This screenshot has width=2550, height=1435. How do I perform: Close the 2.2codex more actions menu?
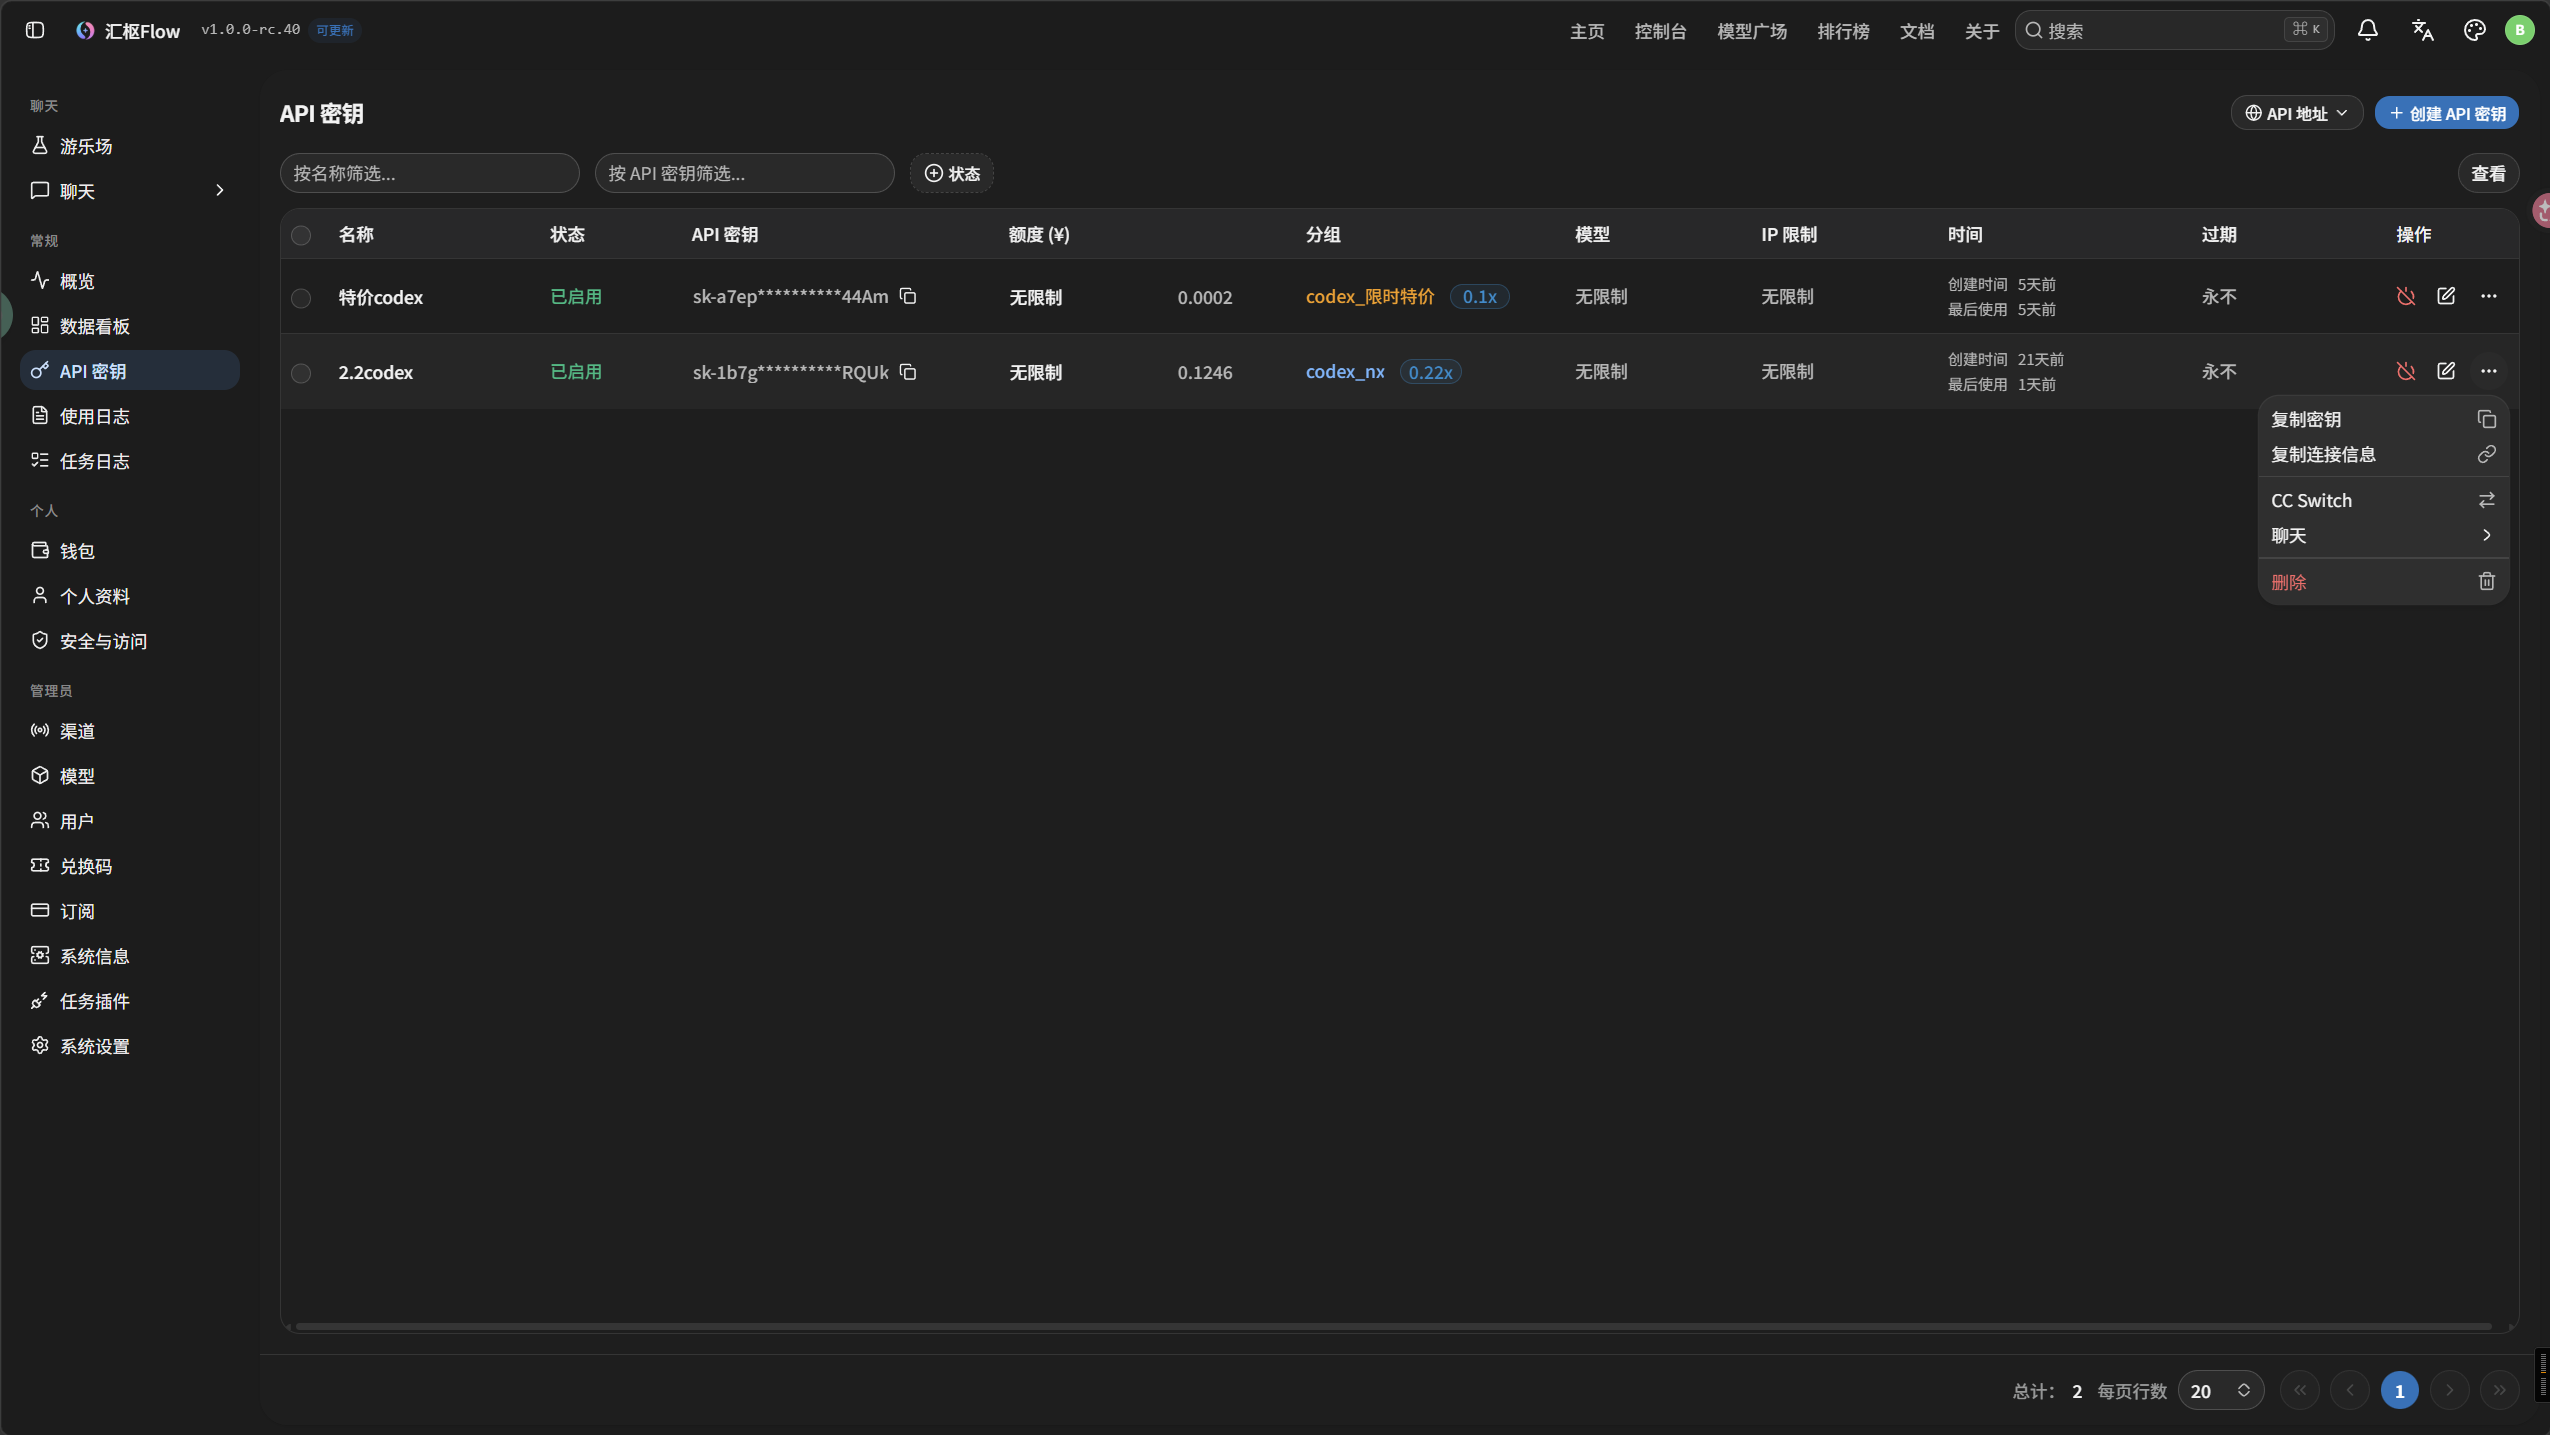point(2488,371)
